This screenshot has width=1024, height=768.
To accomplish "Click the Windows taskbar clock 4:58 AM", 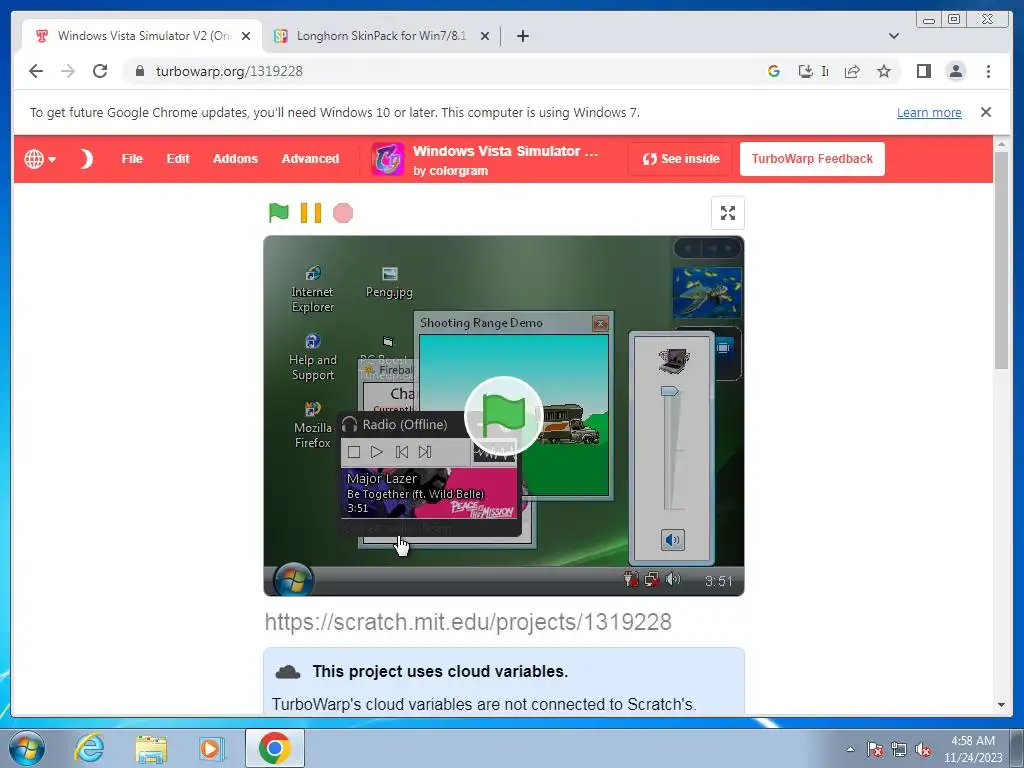I will [x=972, y=748].
